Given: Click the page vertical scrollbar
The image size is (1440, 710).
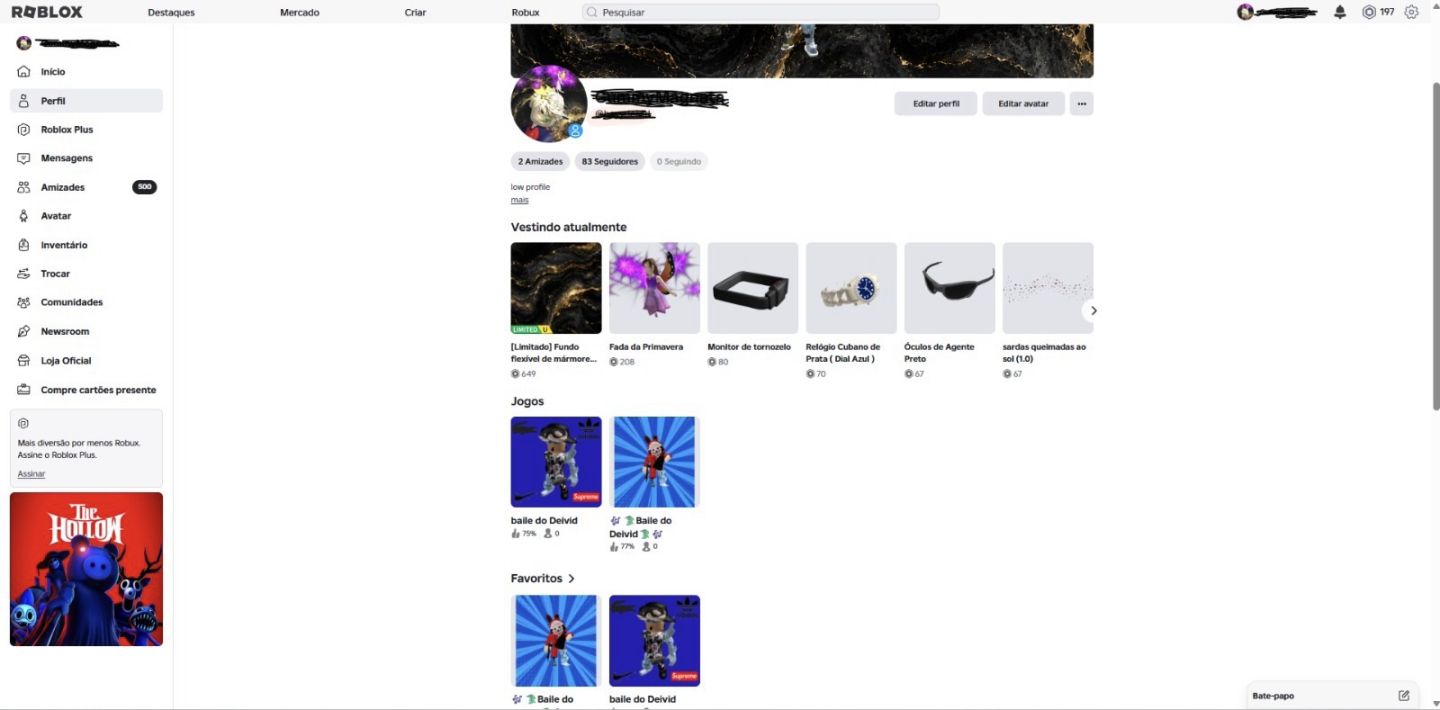Looking at the screenshot, I should (1436, 245).
